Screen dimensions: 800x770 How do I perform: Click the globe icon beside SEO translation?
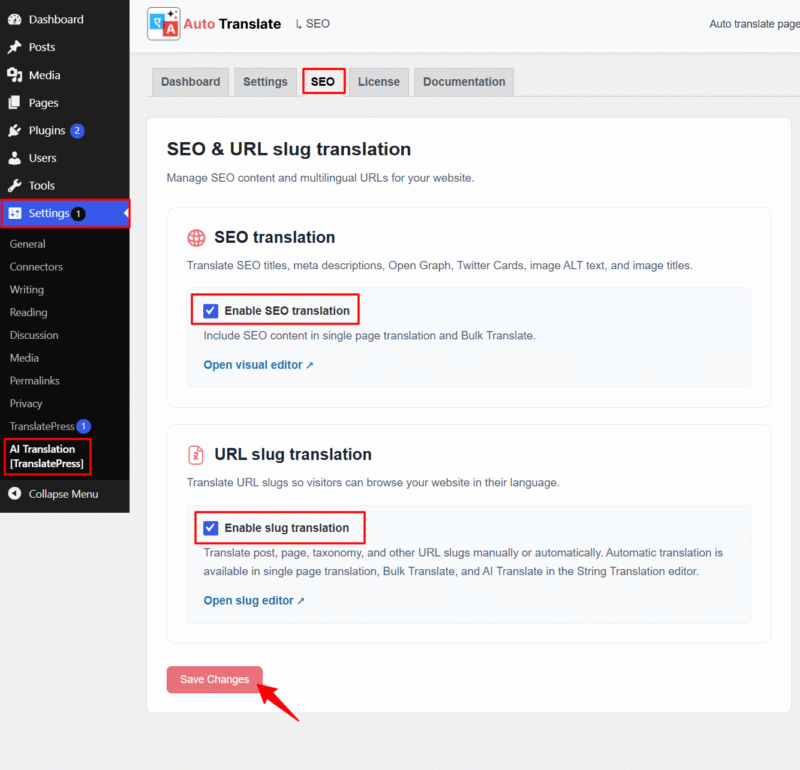[x=196, y=238]
